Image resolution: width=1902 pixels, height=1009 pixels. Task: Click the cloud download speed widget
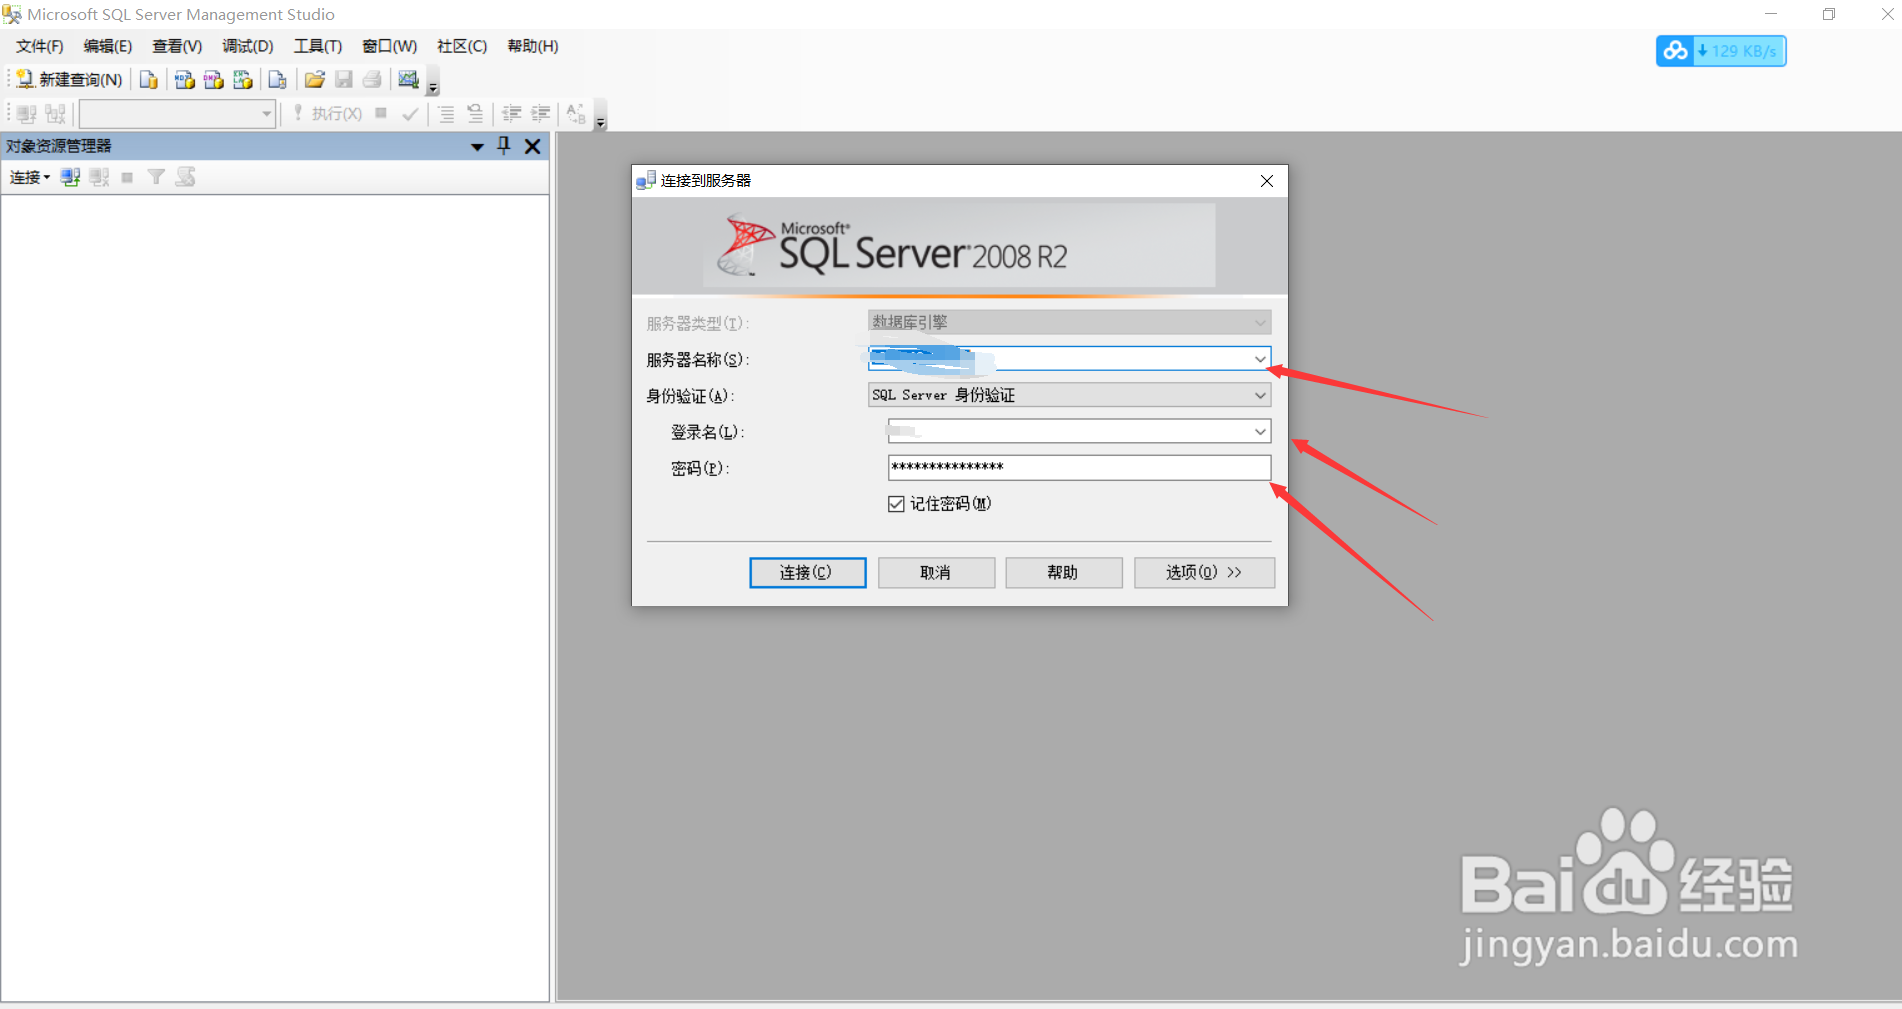[x=1721, y=51]
